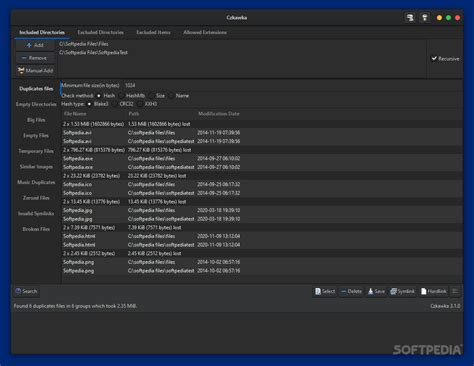Click the group header 2 x 1.53 MiB

tap(262, 124)
